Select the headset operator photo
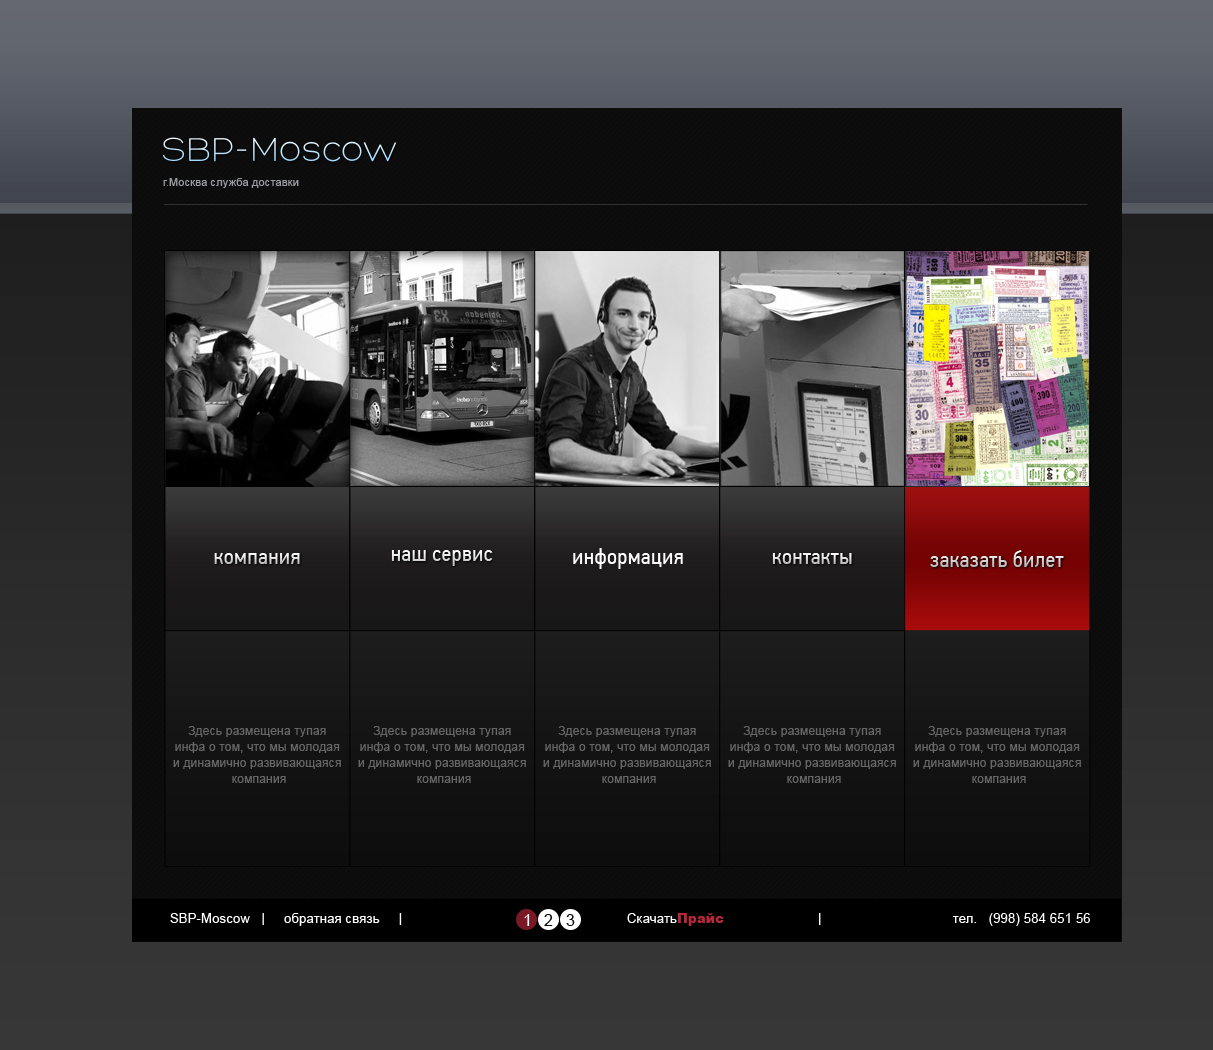 pyautogui.click(x=627, y=368)
